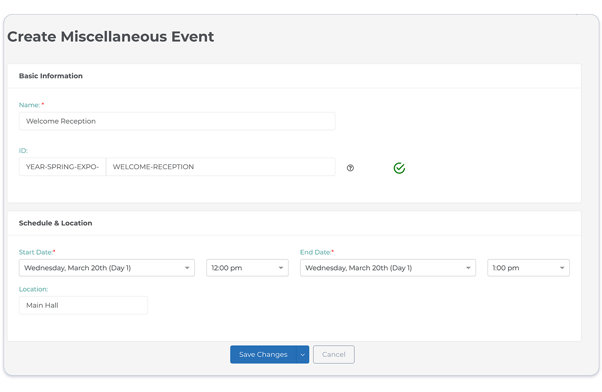The height and width of the screenshot is (392, 602).
Task: Click the End Date: label
Action: [316, 252]
